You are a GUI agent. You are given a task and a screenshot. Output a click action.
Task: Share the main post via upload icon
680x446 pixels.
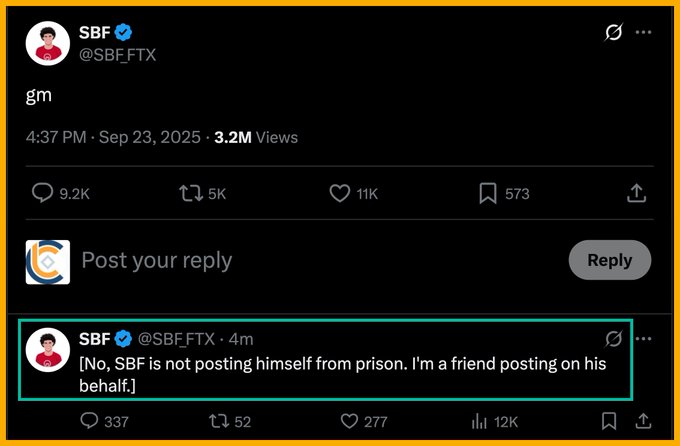[x=636, y=194]
